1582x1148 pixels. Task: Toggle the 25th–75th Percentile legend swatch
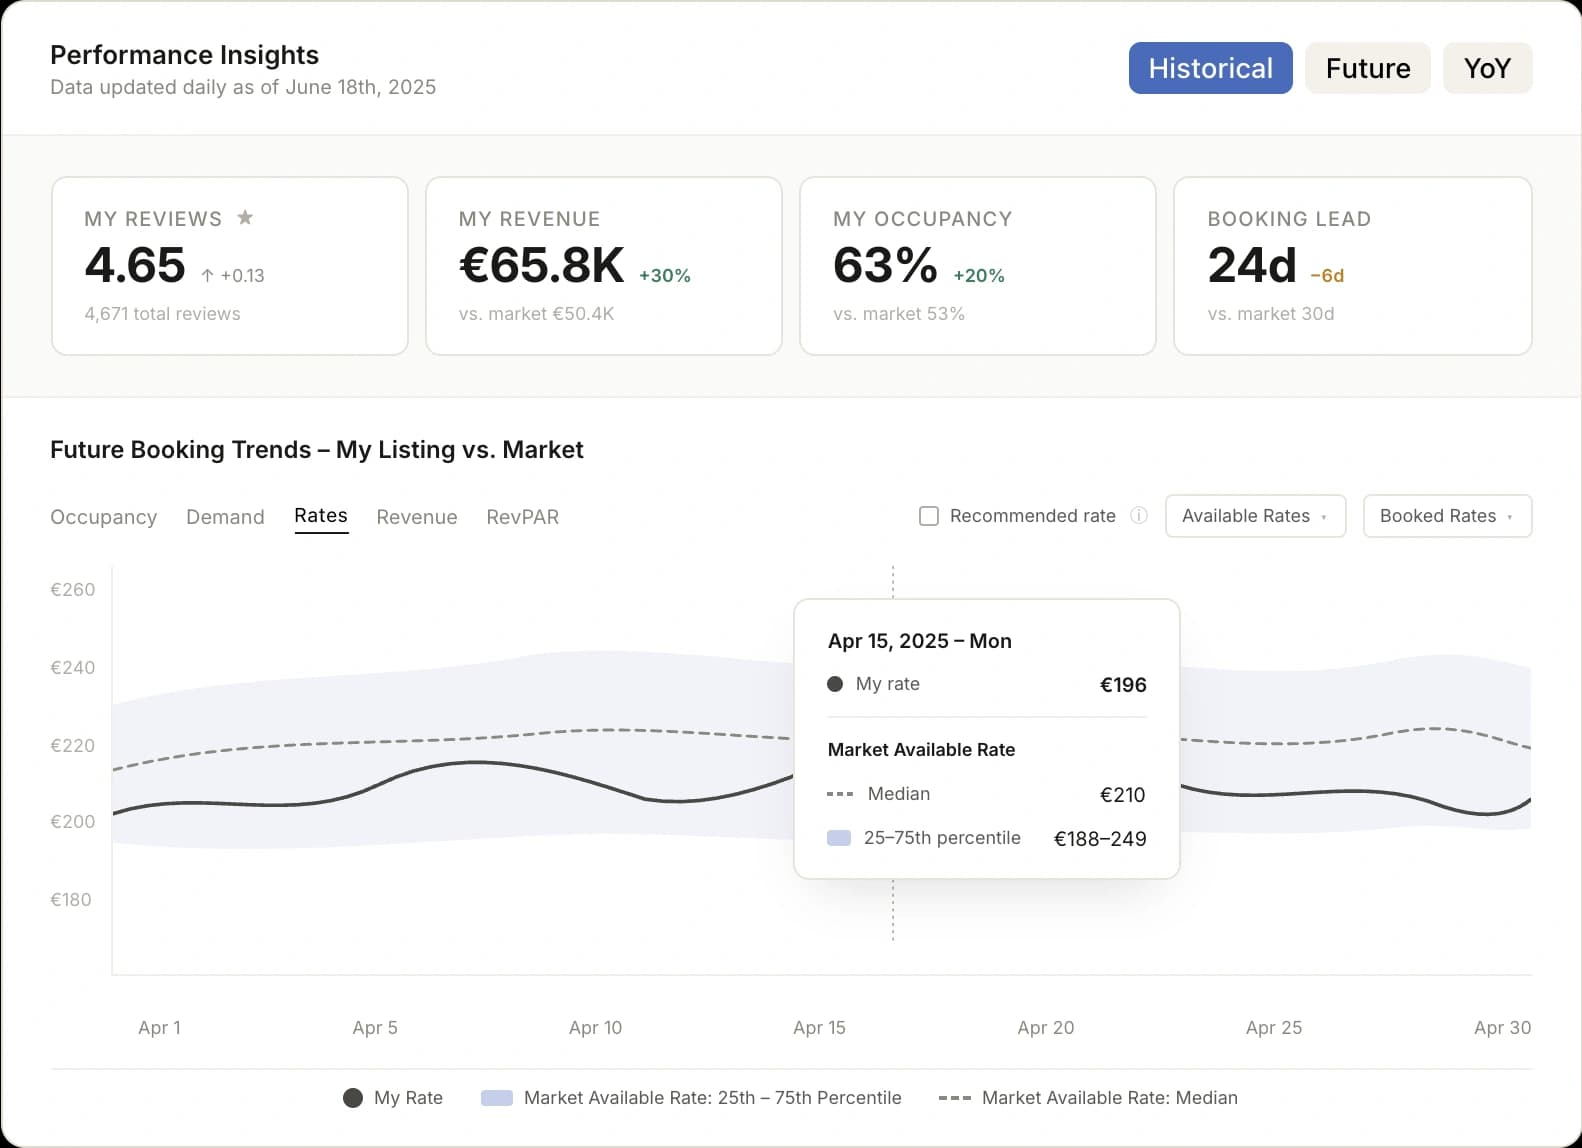(x=497, y=1098)
